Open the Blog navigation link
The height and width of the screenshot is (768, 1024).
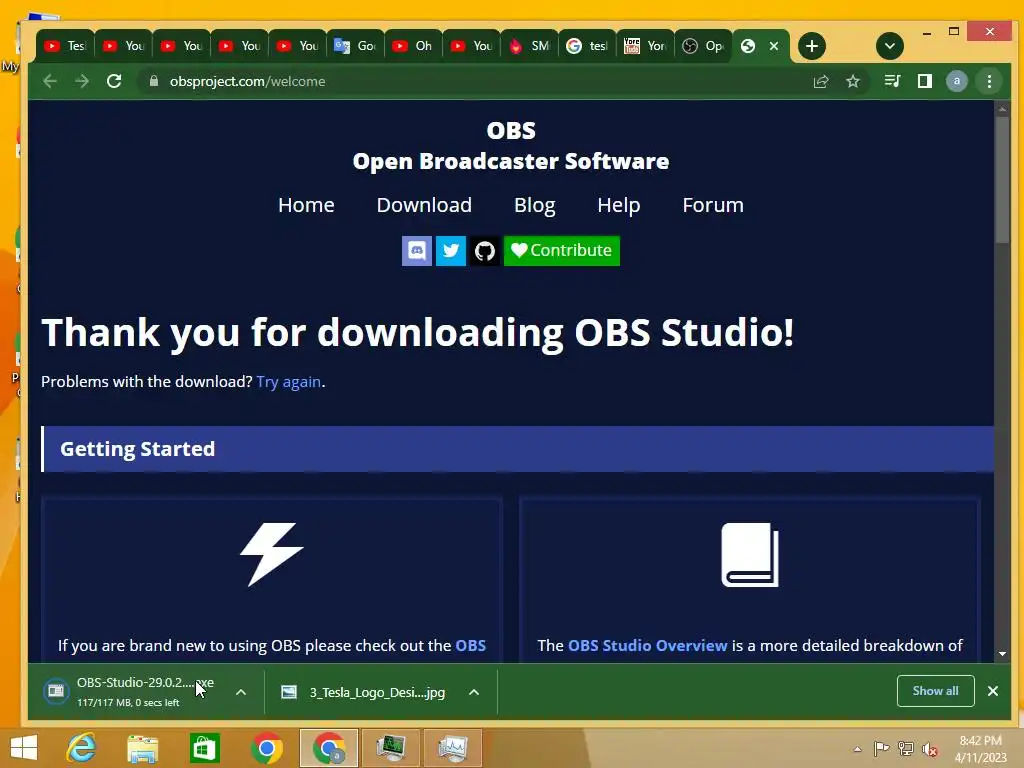pyautogui.click(x=535, y=205)
